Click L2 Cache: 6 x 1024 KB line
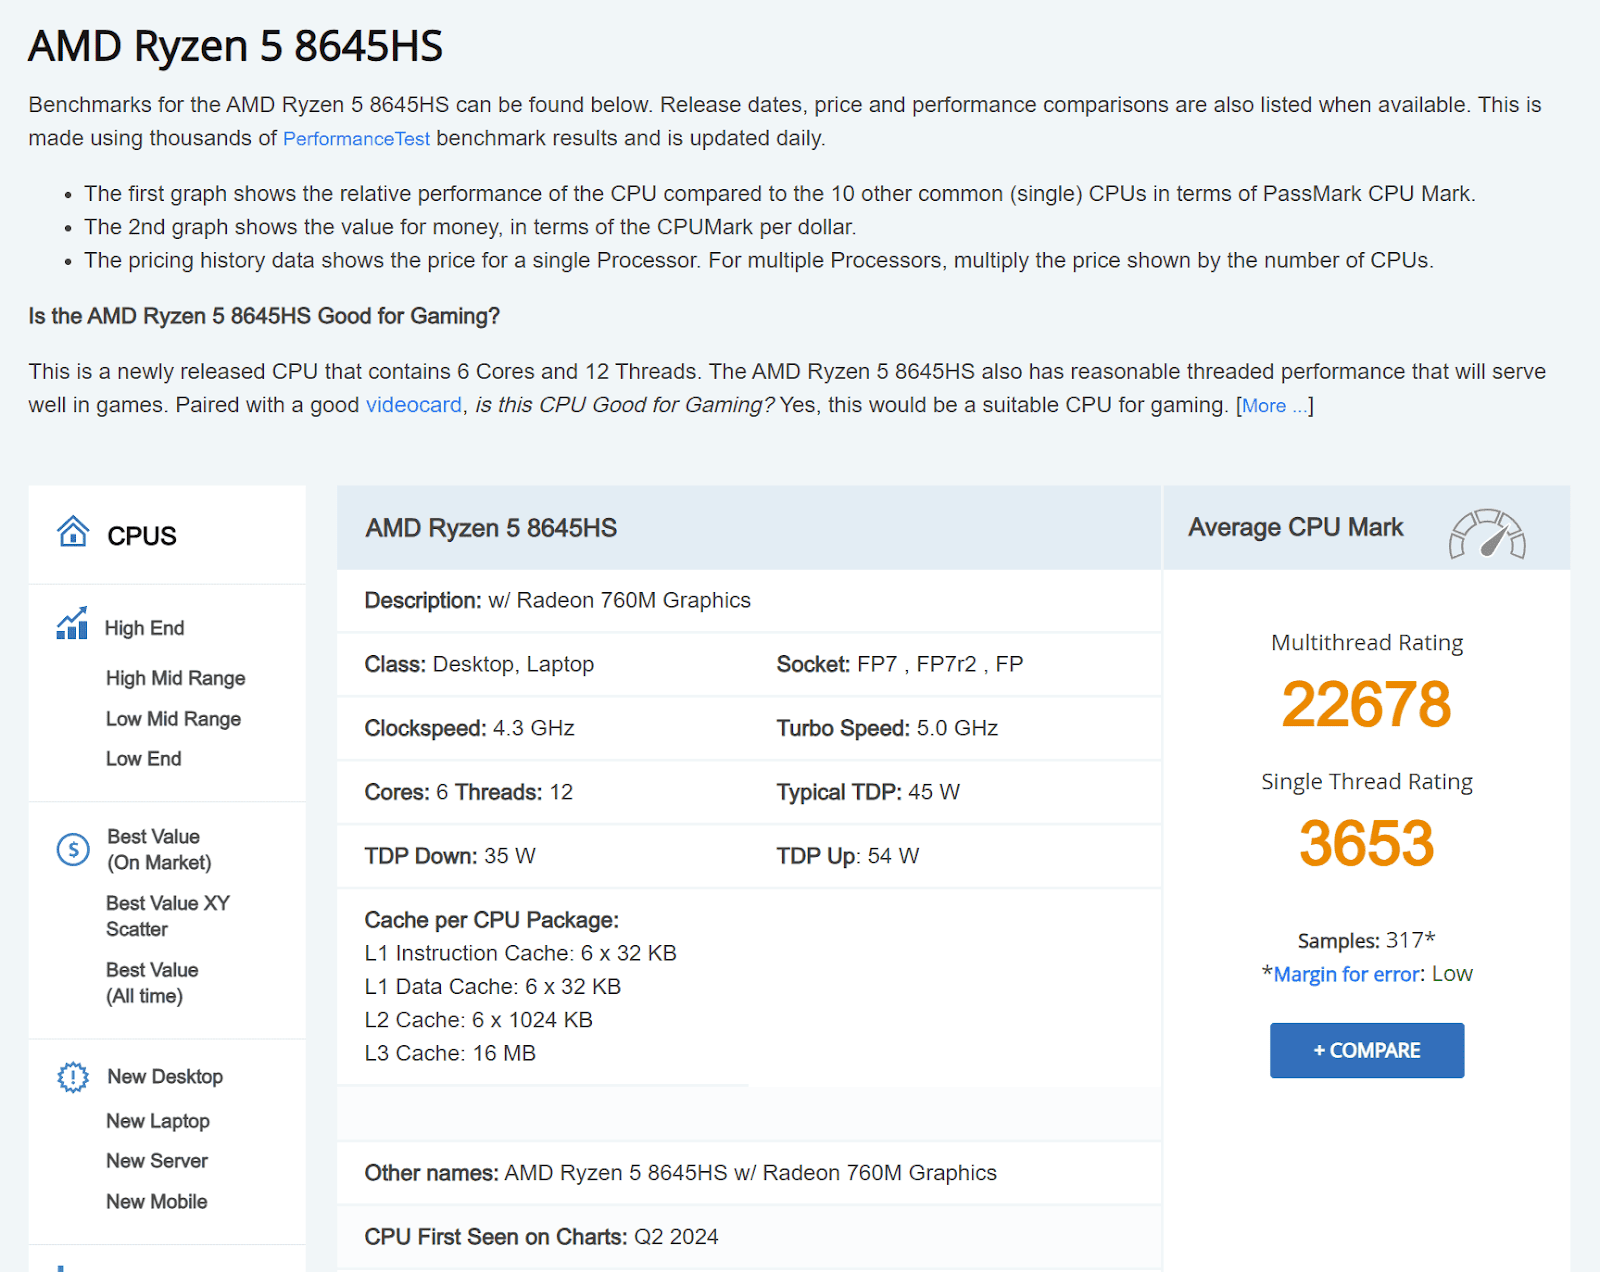The height and width of the screenshot is (1272, 1600). tap(478, 1020)
